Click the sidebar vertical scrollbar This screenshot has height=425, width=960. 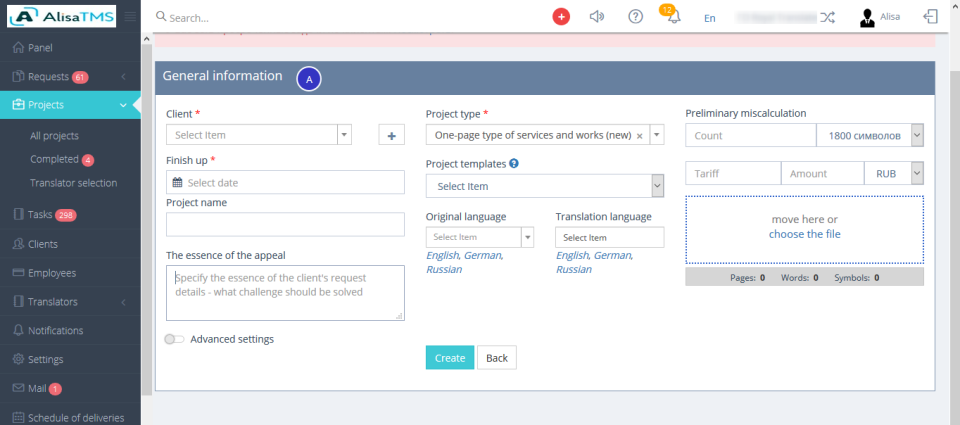pyautogui.click(x=146, y=219)
